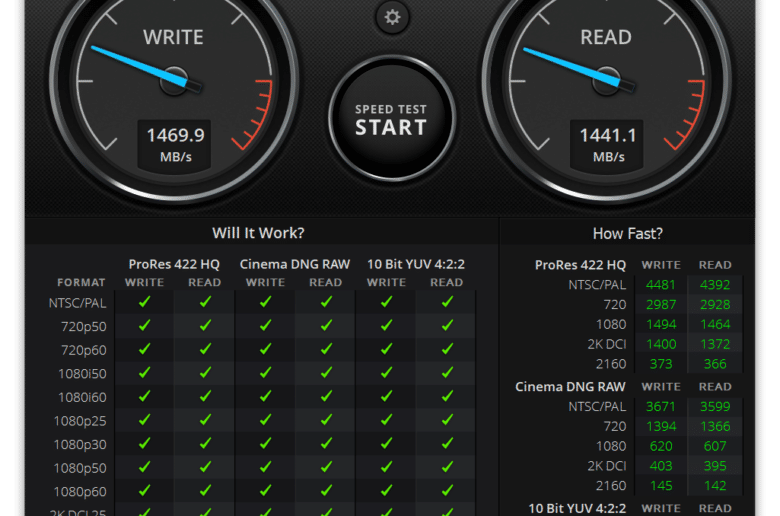
Task: Click 1080p60 10 Bit YUV read checkmark
Action: point(447,490)
